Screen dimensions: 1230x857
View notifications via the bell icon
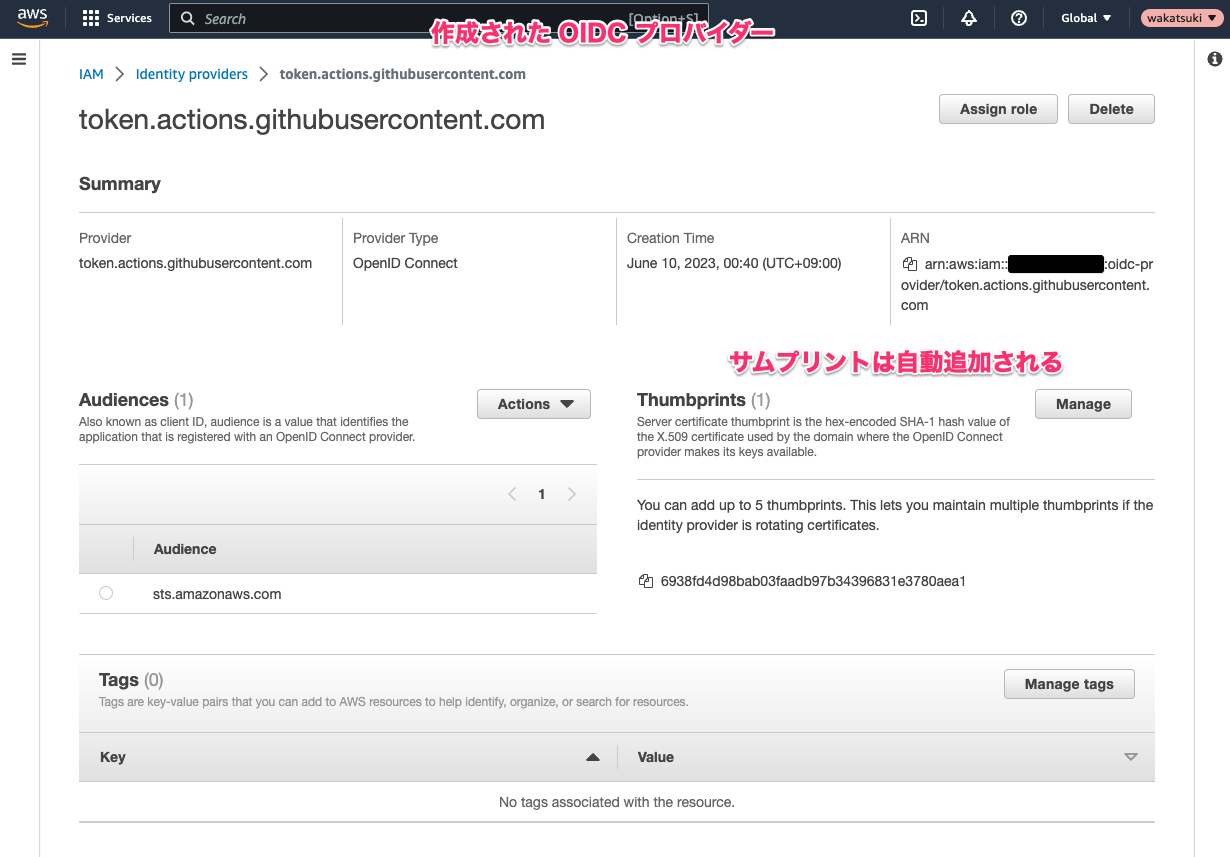click(x=968, y=18)
